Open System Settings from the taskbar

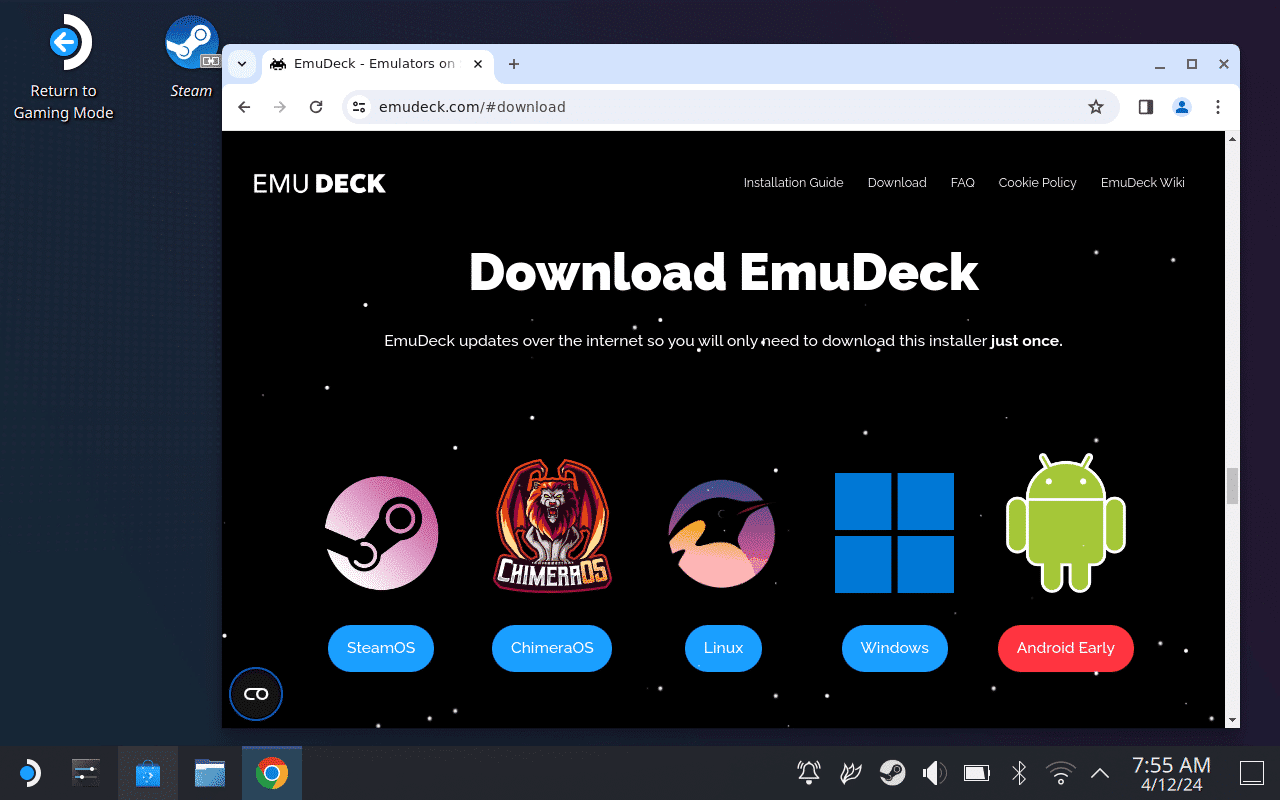pos(86,772)
